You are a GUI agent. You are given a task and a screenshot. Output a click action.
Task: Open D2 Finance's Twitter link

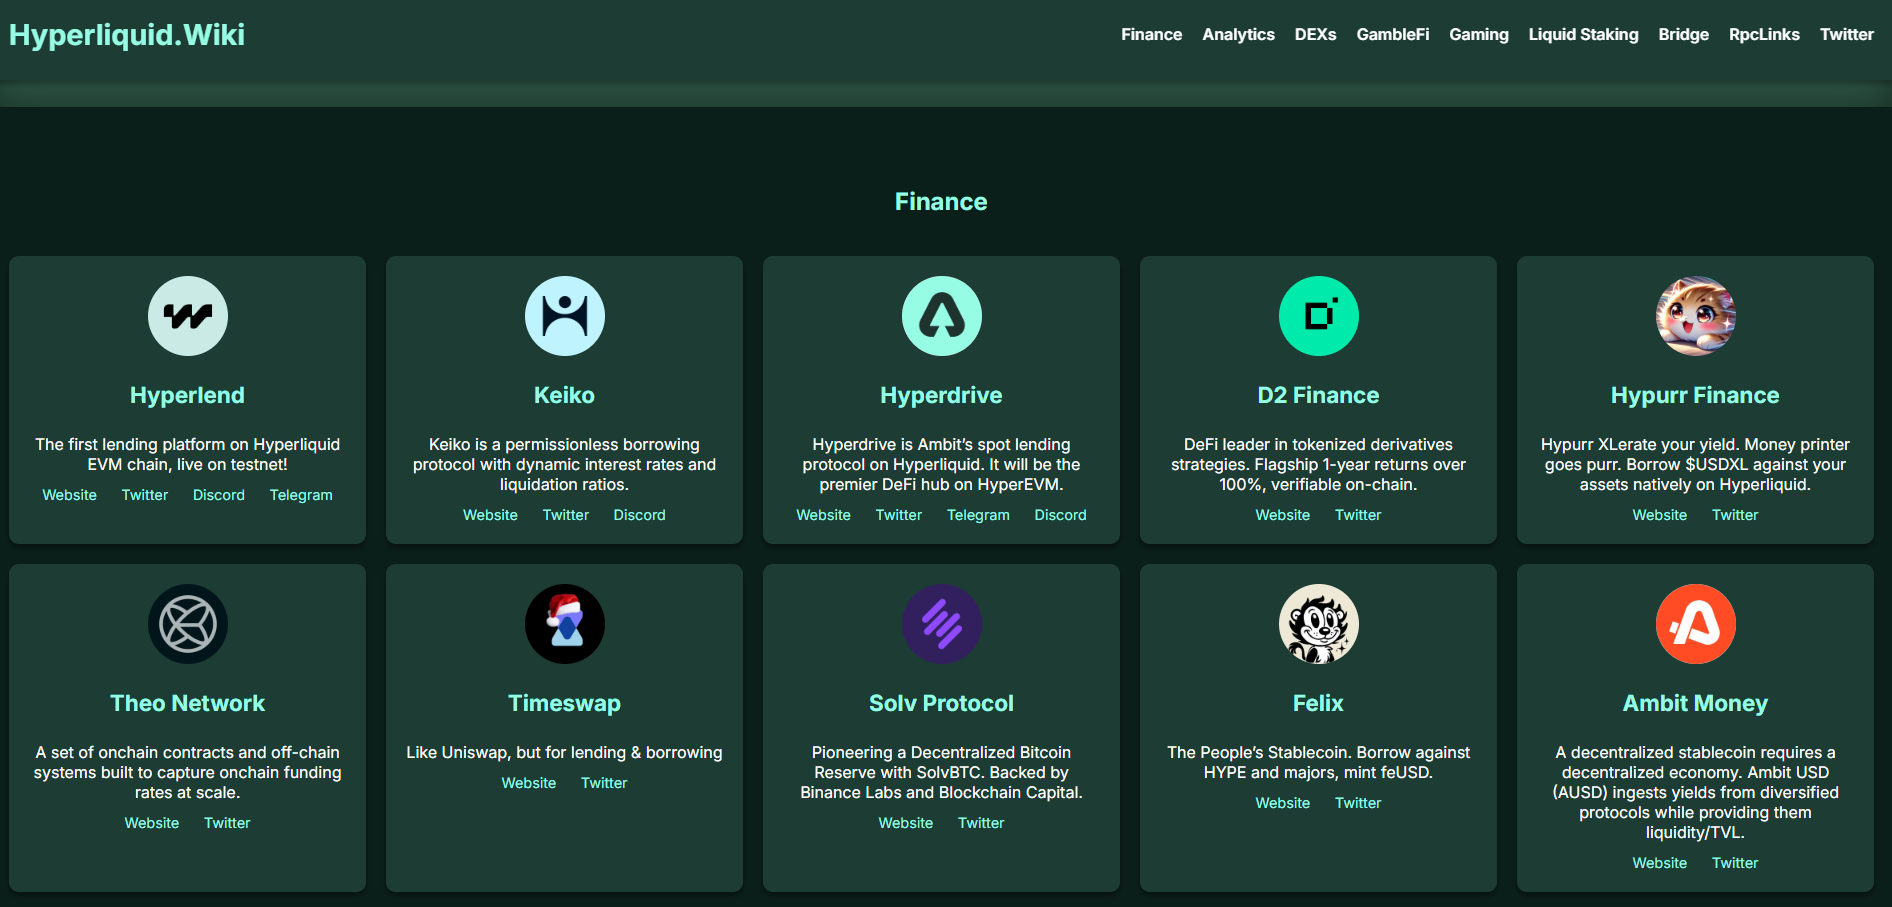(1358, 515)
